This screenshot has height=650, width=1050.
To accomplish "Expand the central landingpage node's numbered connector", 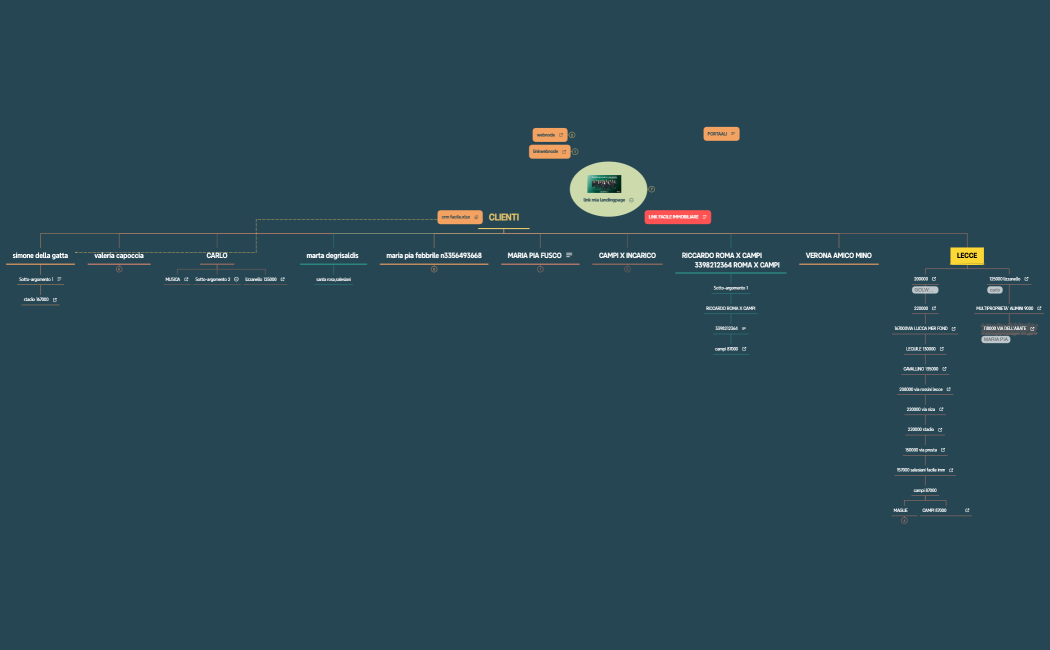I will tap(652, 189).
